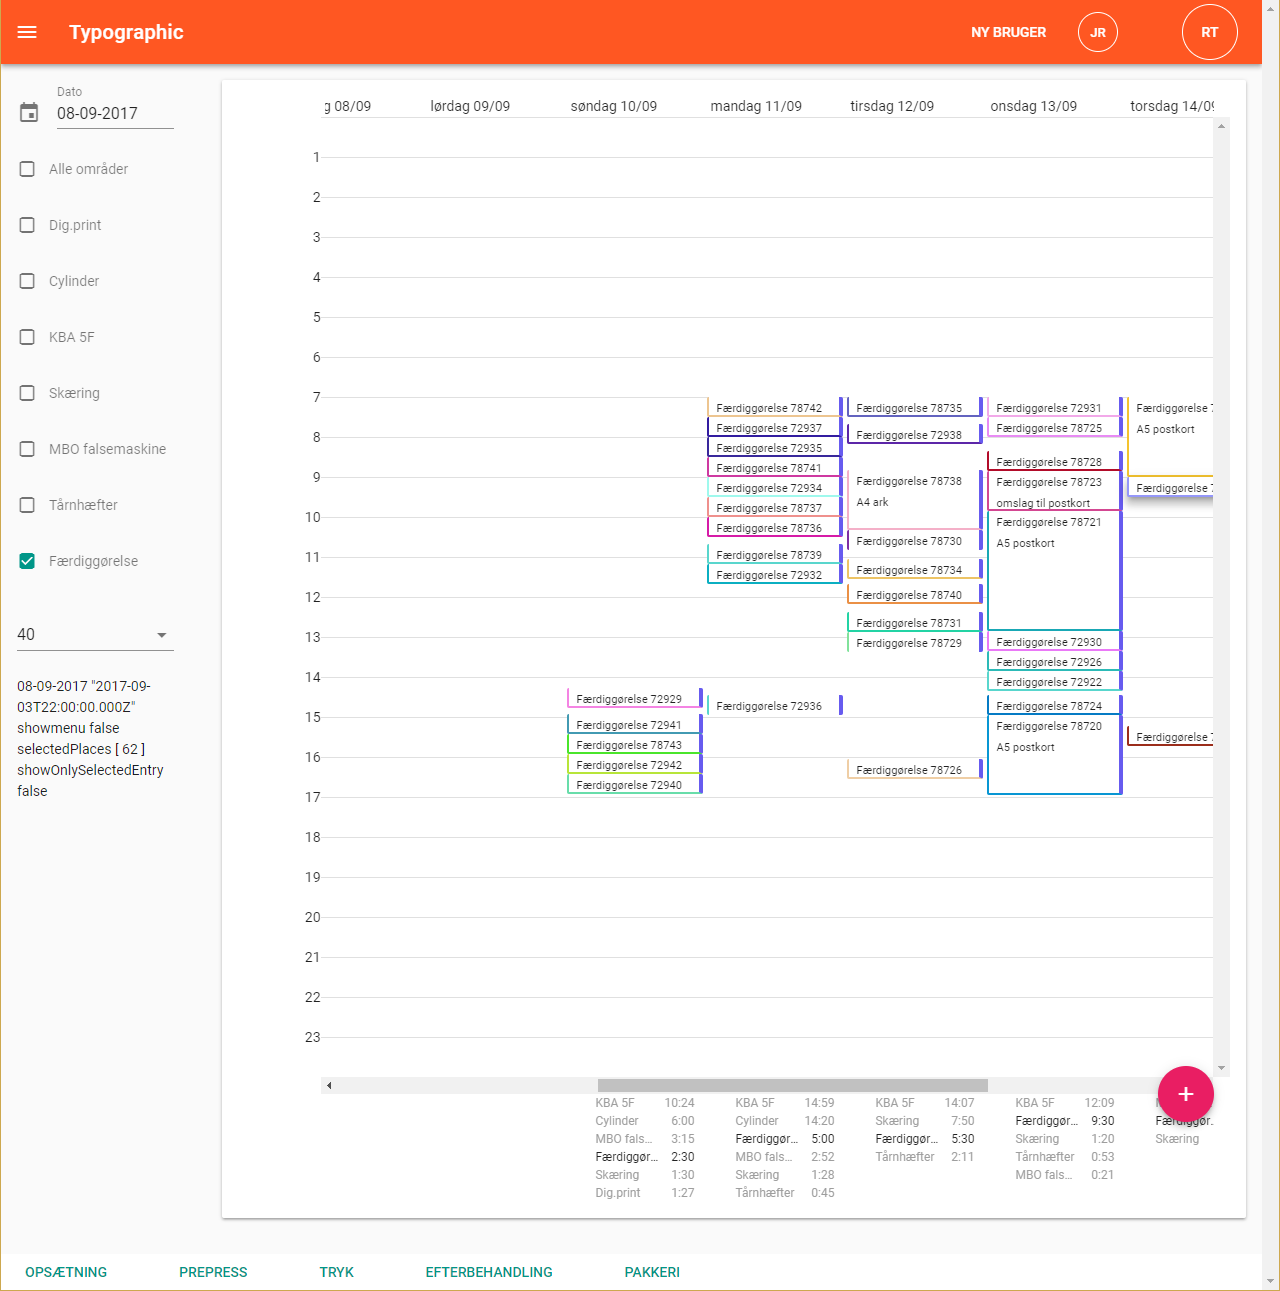Select the Færdiggørelse 72931 entry

click(x=1055, y=407)
